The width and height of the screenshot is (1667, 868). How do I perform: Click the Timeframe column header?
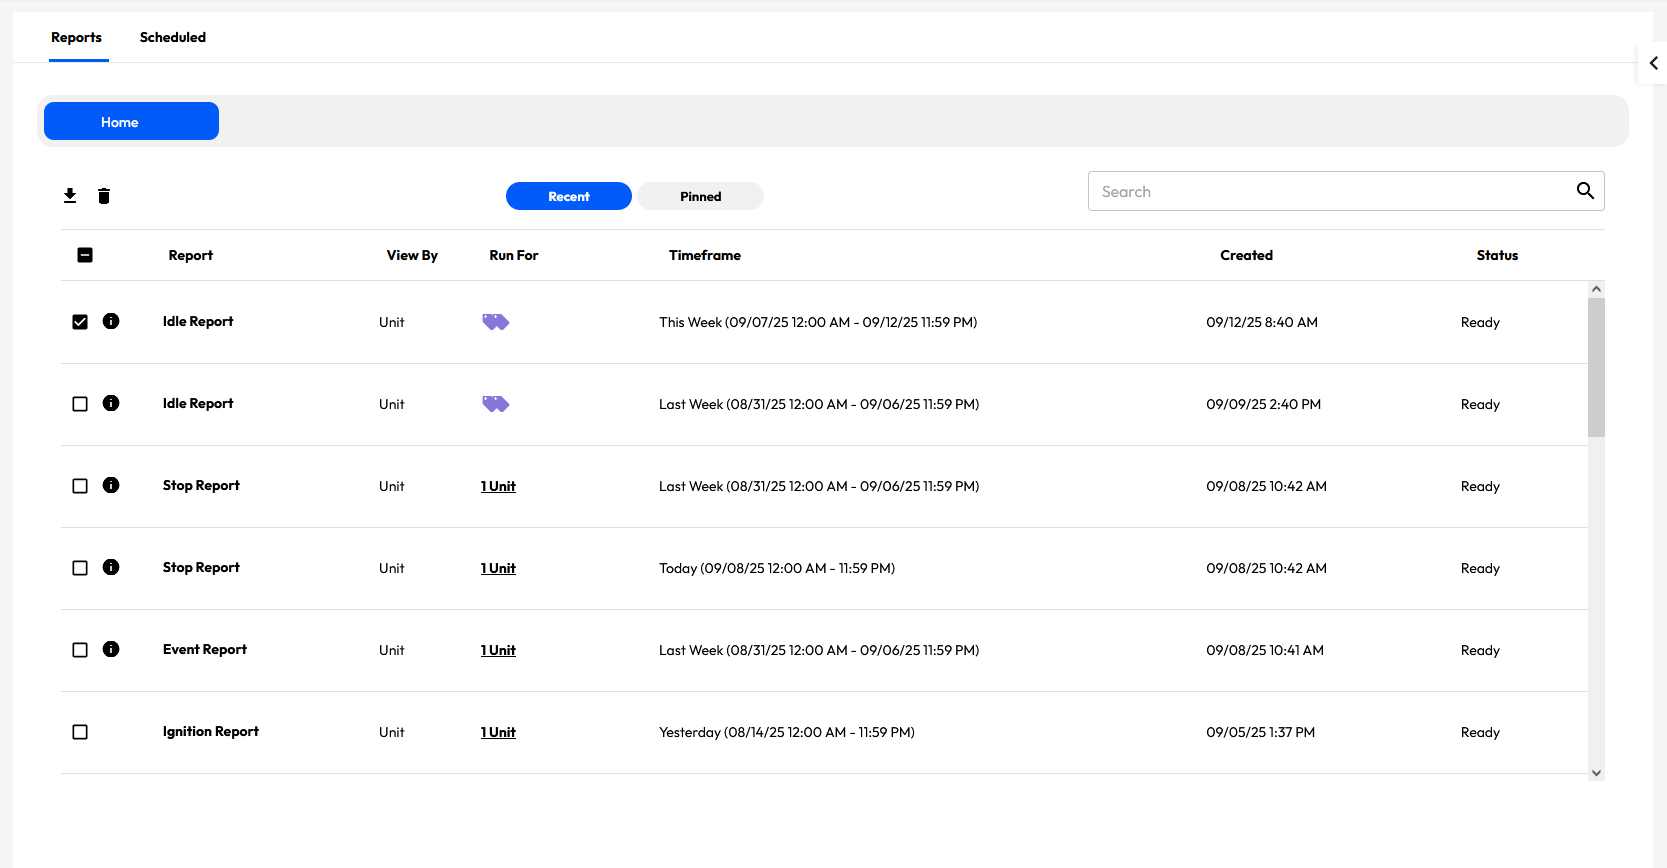point(705,255)
